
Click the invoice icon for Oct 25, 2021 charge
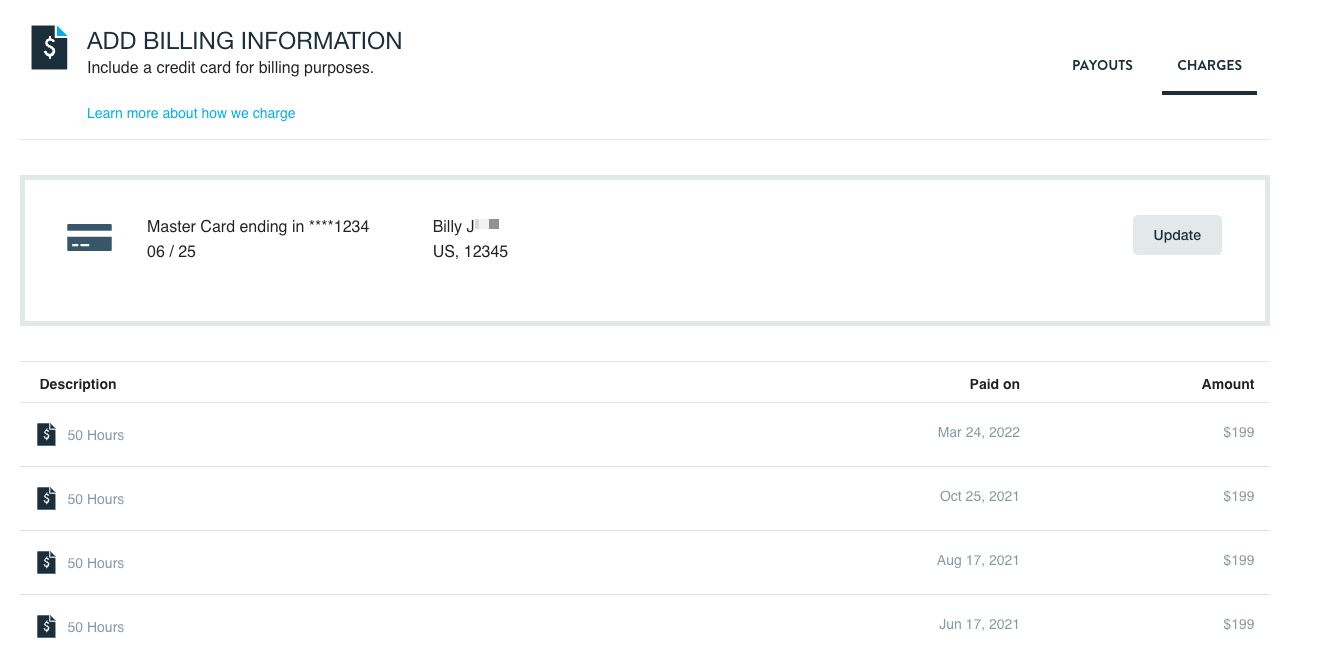coord(46,498)
